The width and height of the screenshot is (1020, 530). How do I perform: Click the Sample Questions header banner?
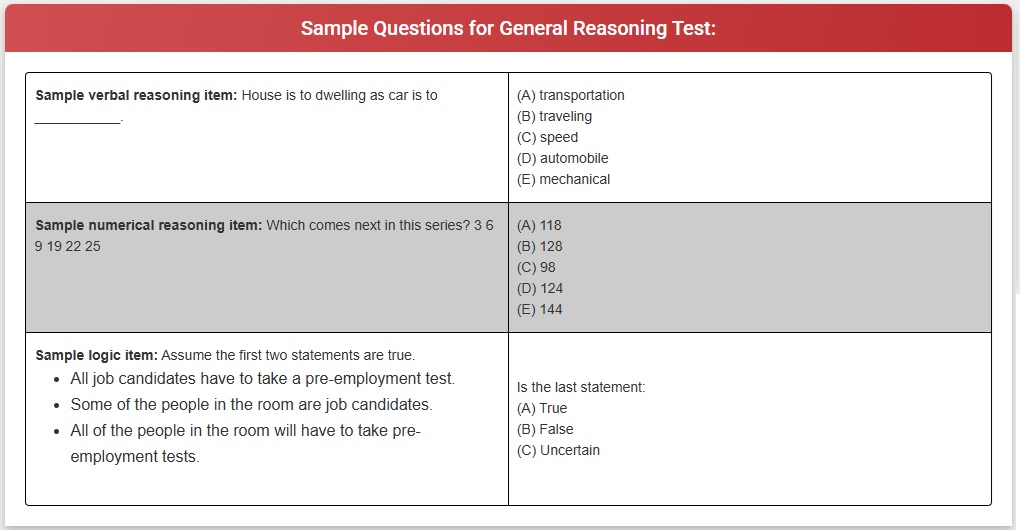(x=508, y=28)
